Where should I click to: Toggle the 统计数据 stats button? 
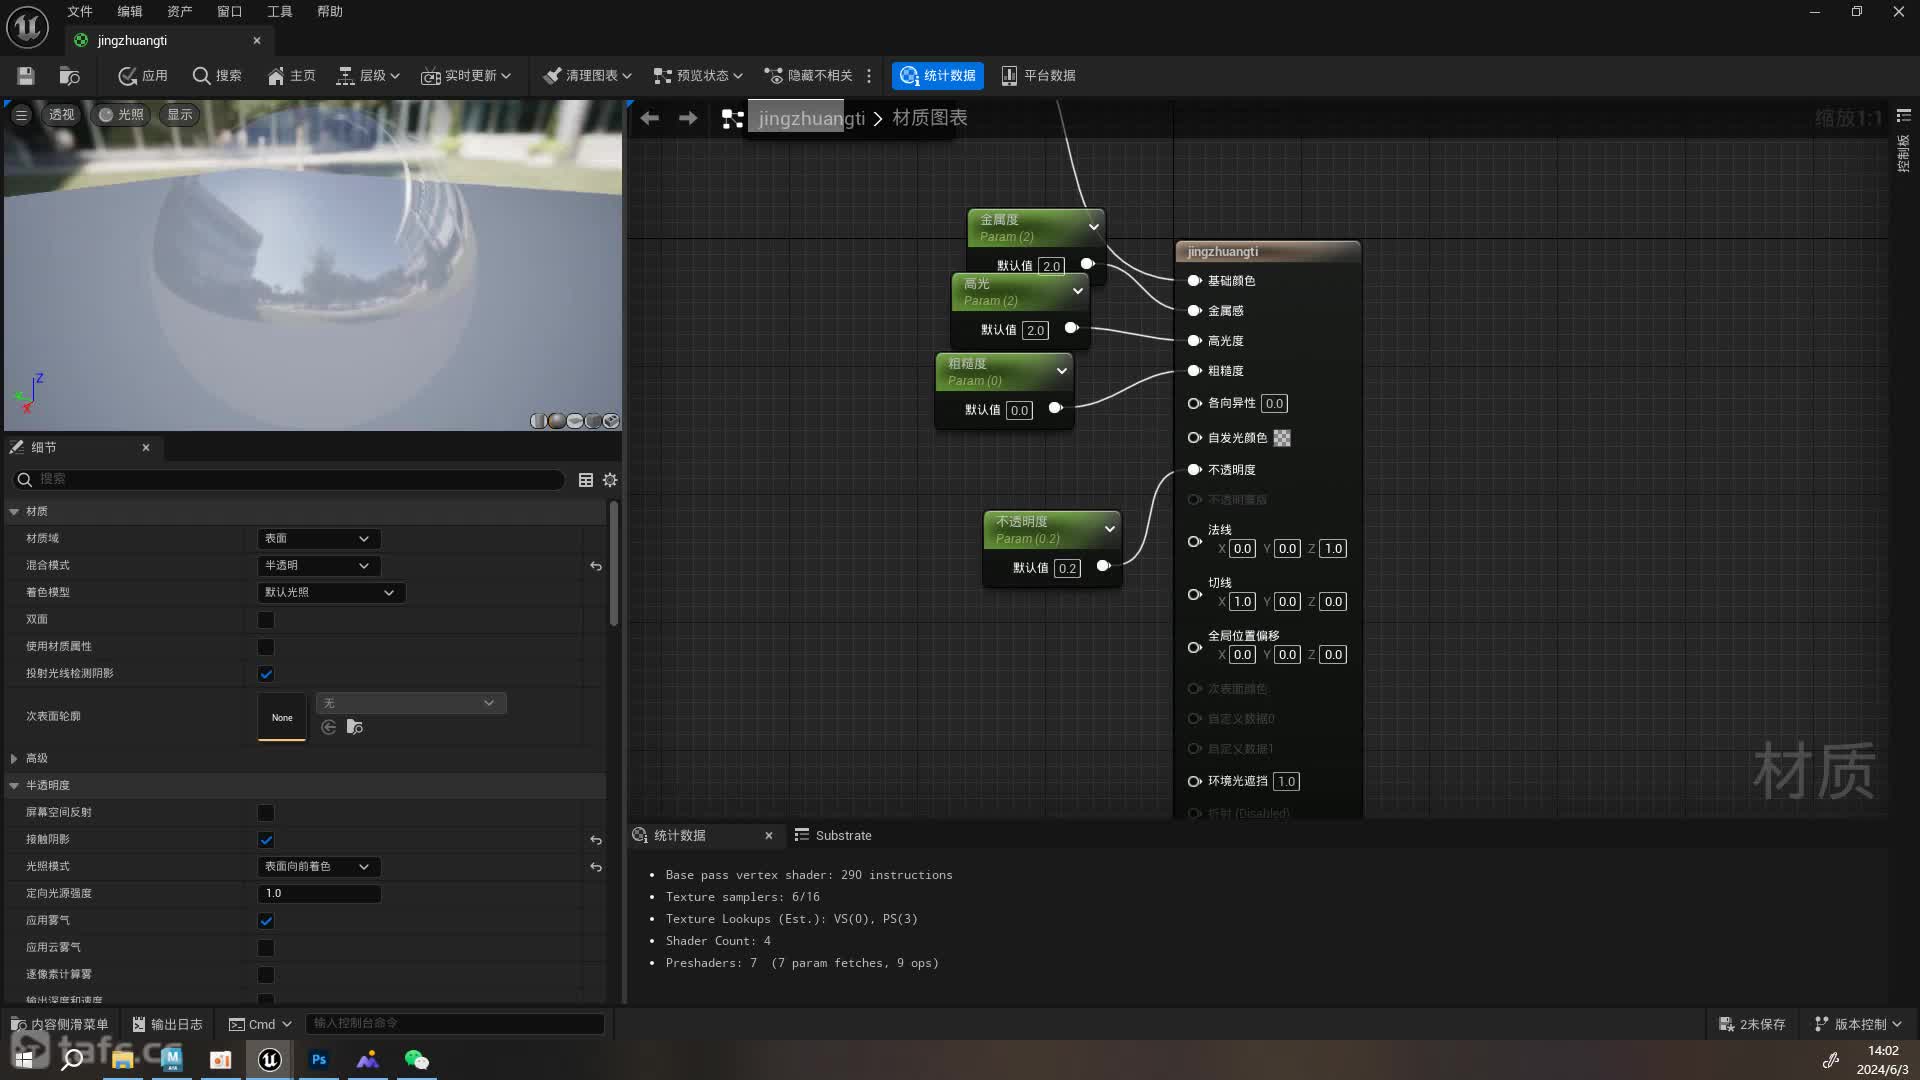[938, 76]
